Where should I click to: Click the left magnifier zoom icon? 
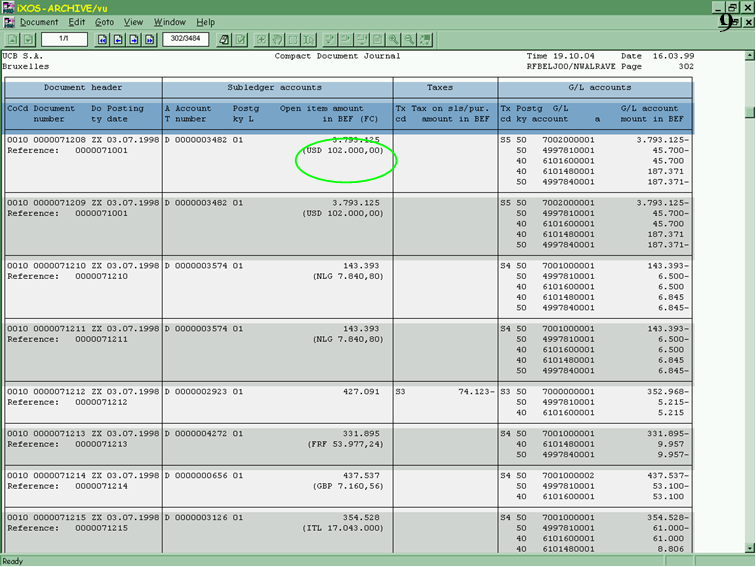[x=394, y=40]
